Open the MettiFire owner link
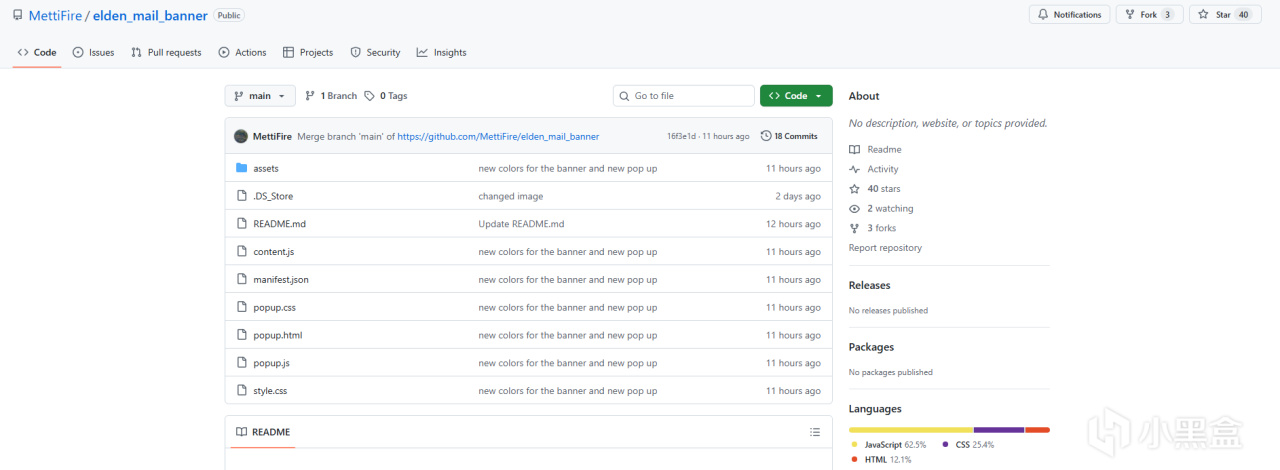Viewport: 1280px width, 470px height. pos(55,16)
